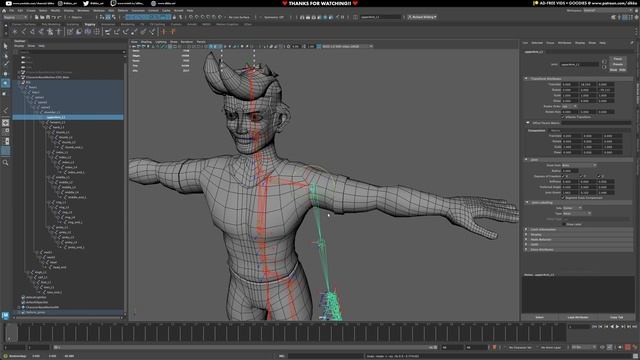This screenshot has width=640, height=360.
Task: Open the File menu
Action: click(x=11, y=10)
